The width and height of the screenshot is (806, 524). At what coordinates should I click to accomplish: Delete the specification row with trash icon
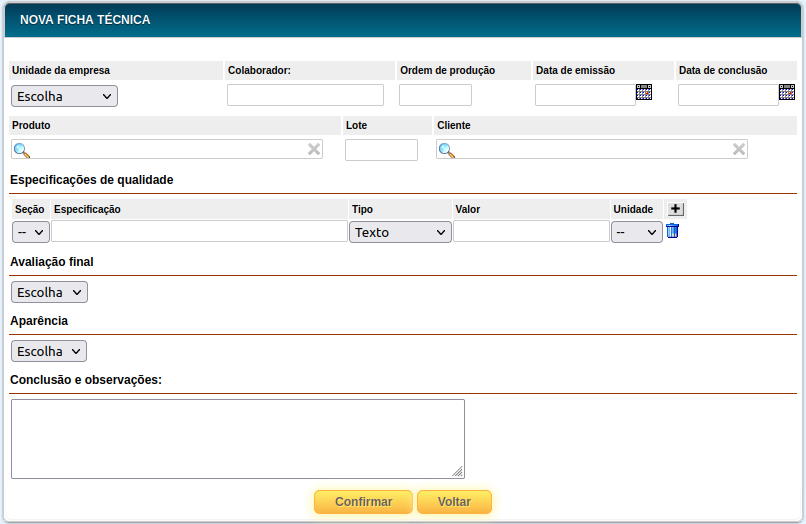(673, 231)
